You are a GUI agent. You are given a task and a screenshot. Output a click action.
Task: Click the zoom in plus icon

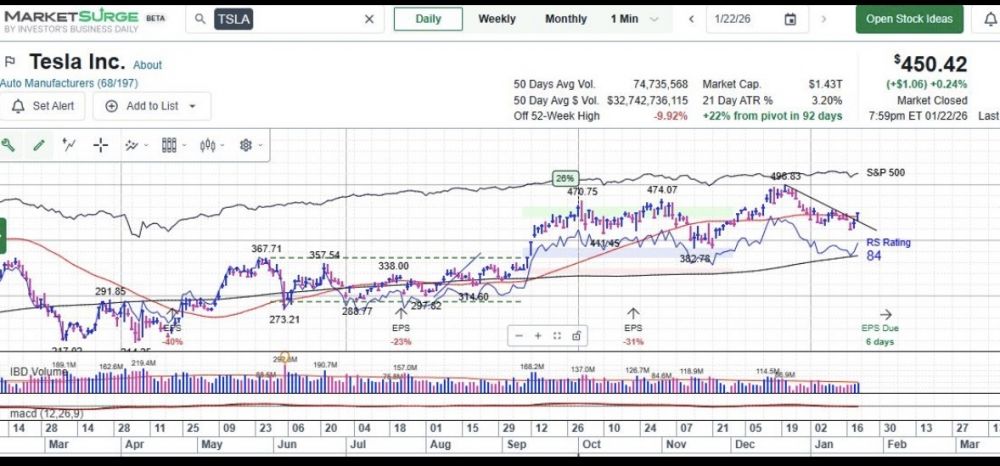pyautogui.click(x=538, y=336)
